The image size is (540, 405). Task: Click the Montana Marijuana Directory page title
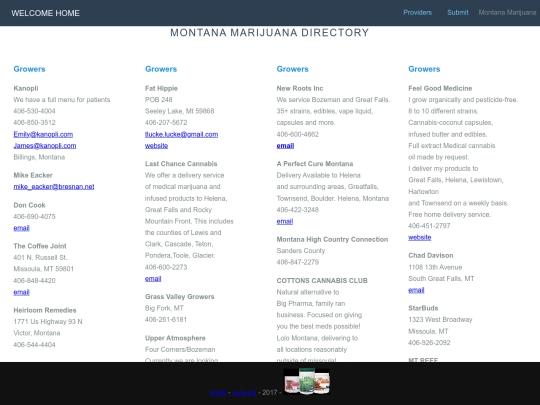tap(270, 33)
